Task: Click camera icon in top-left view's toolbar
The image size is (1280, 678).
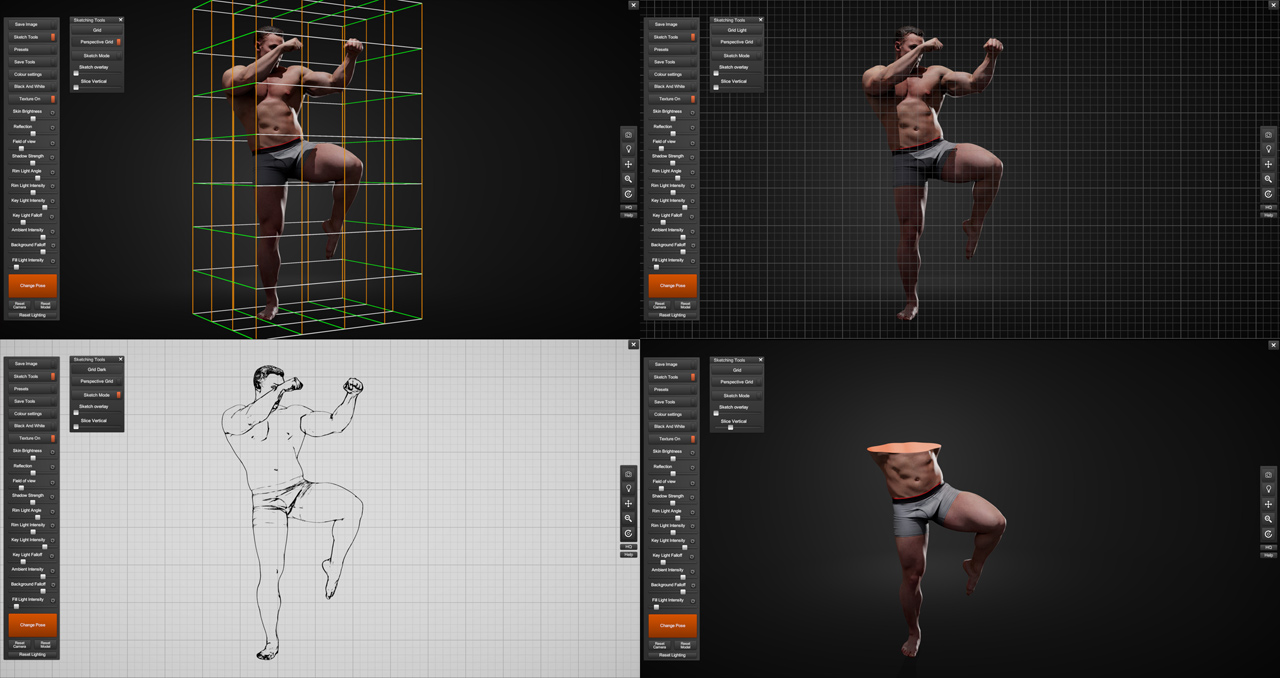Action: [x=628, y=134]
